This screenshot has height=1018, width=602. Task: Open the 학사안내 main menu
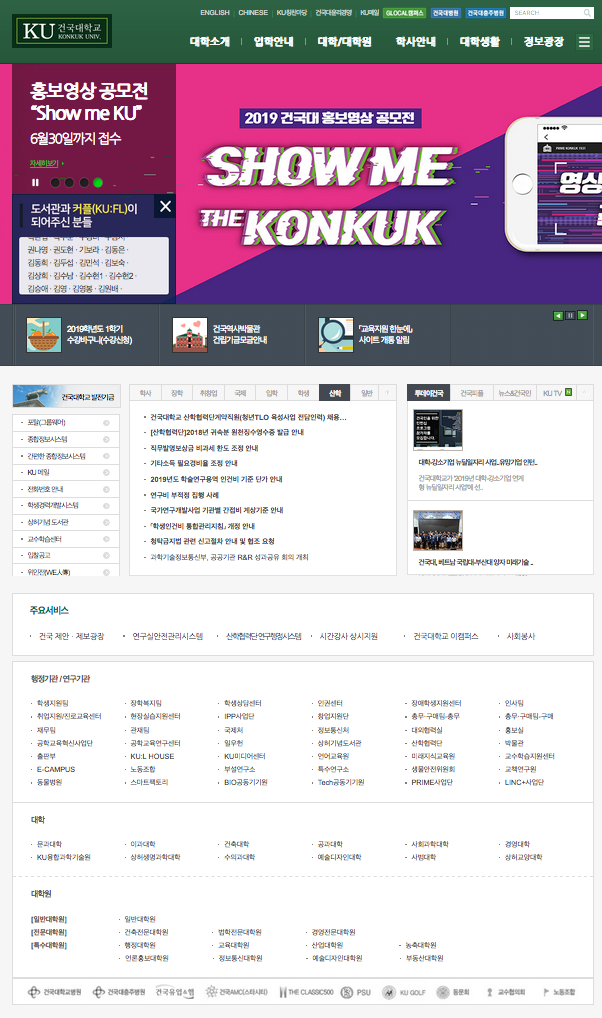click(x=416, y=42)
